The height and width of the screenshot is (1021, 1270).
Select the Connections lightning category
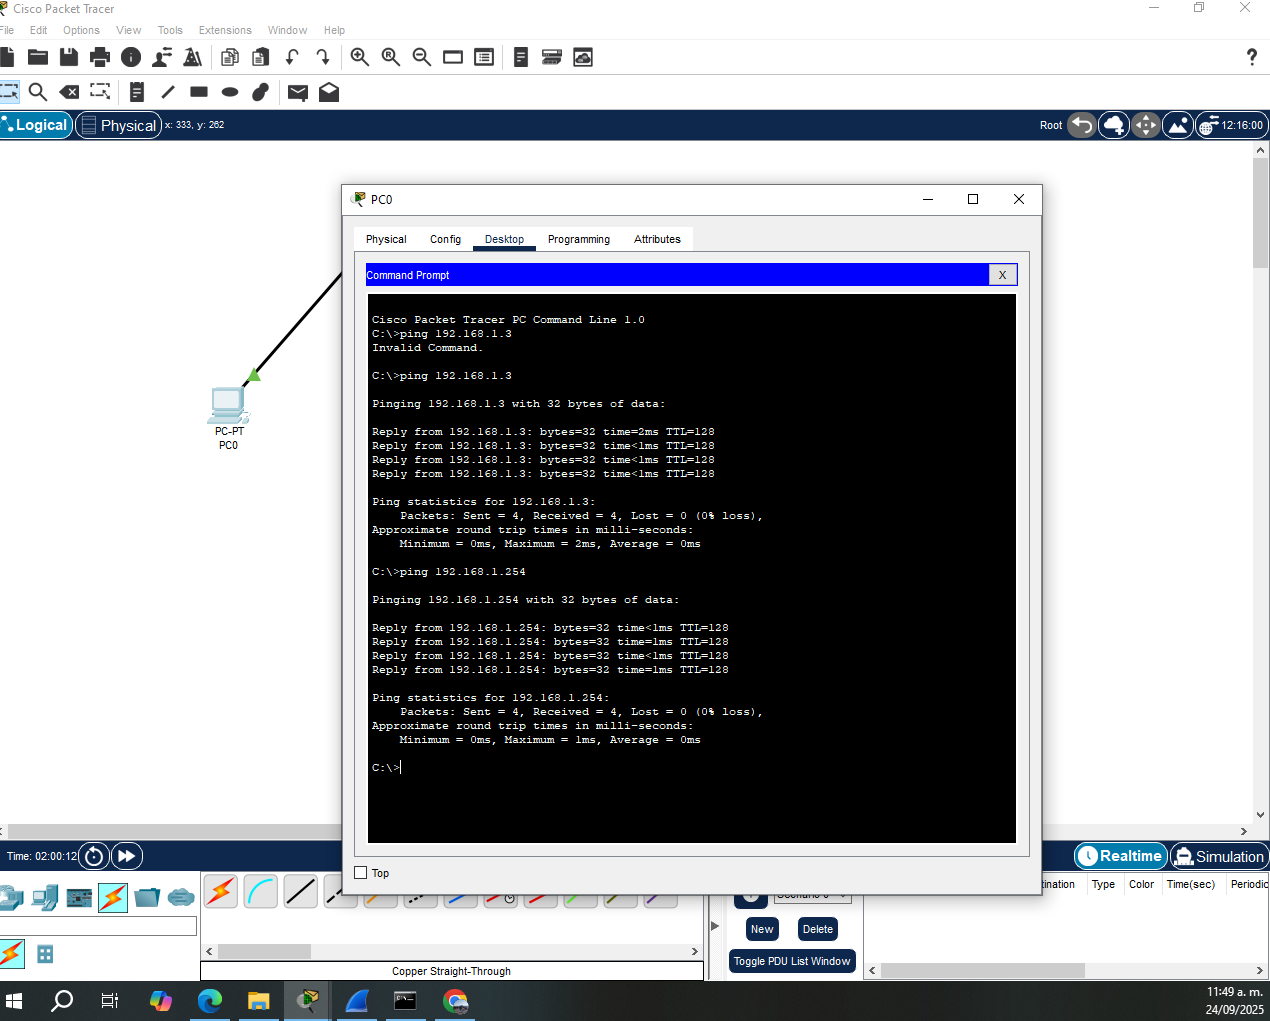[112, 897]
